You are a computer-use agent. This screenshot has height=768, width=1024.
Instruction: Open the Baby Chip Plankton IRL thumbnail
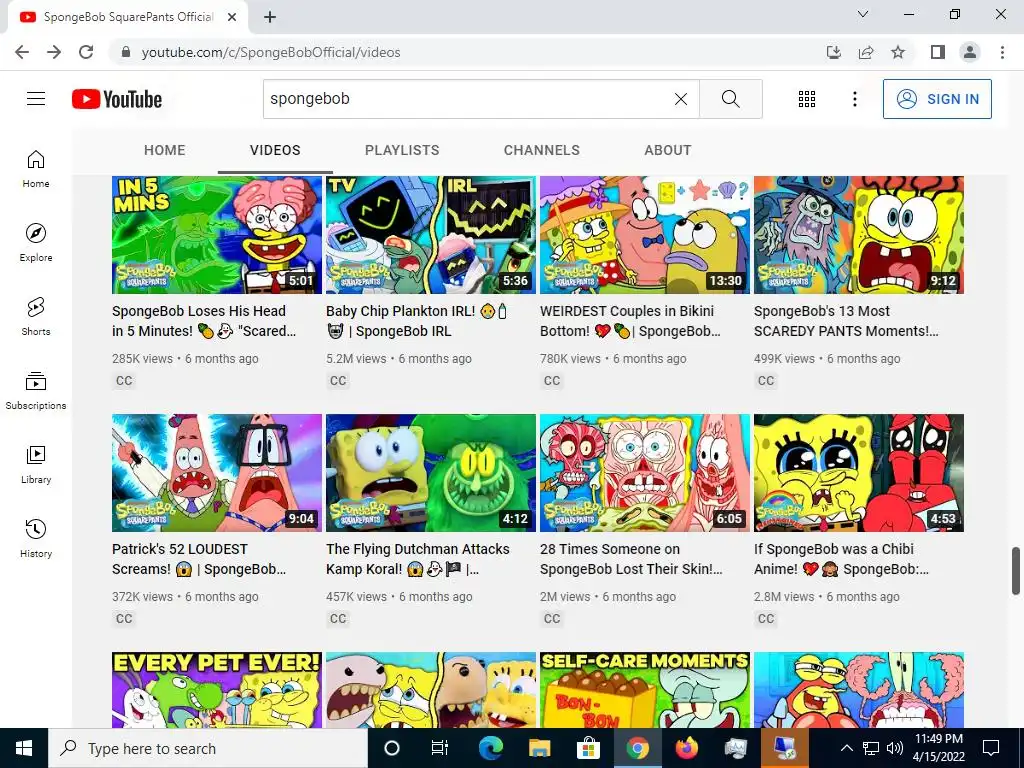pos(431,234)
